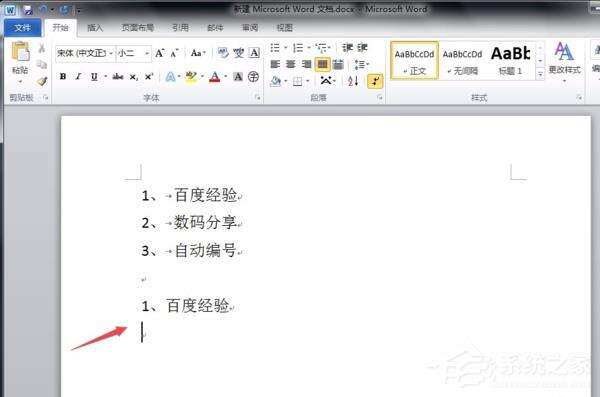
Task: Click the Paste clipboard icon
Action: 20,52
